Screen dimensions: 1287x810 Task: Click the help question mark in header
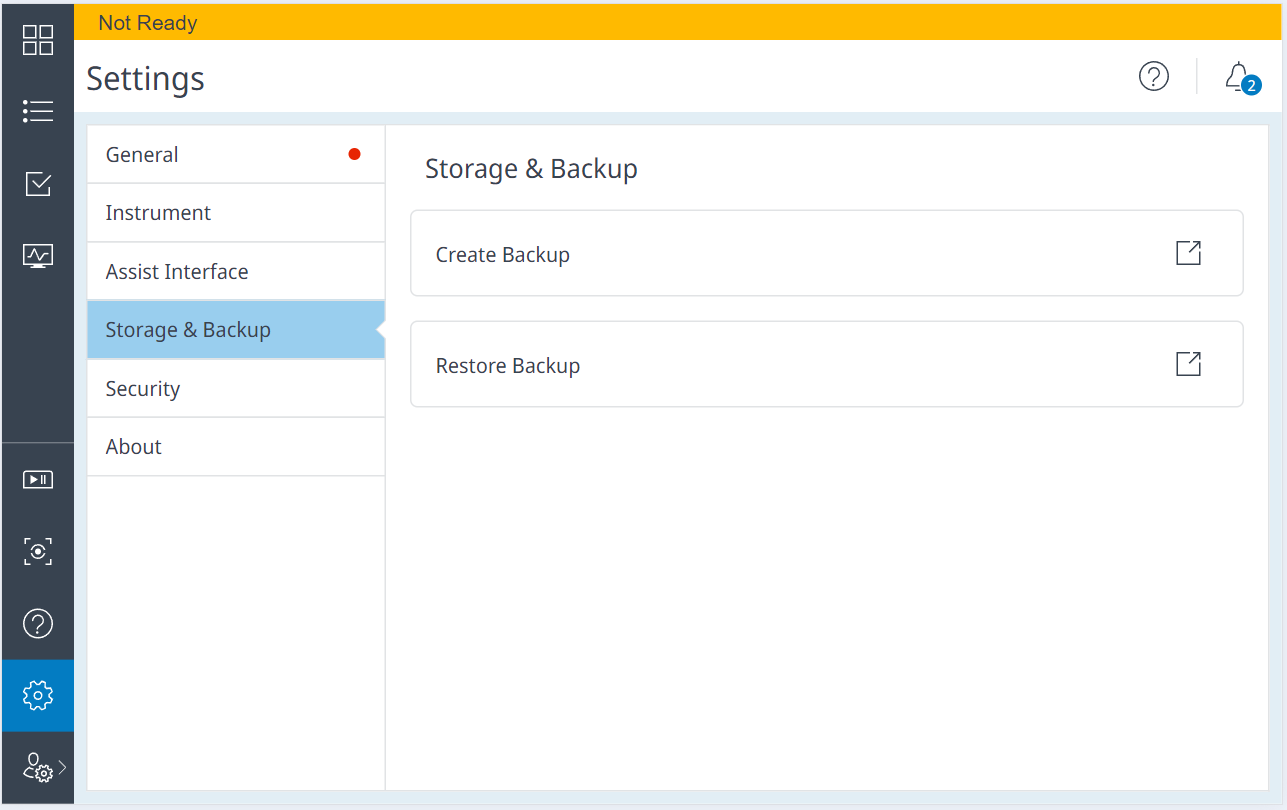click(x=1154, y=76)
